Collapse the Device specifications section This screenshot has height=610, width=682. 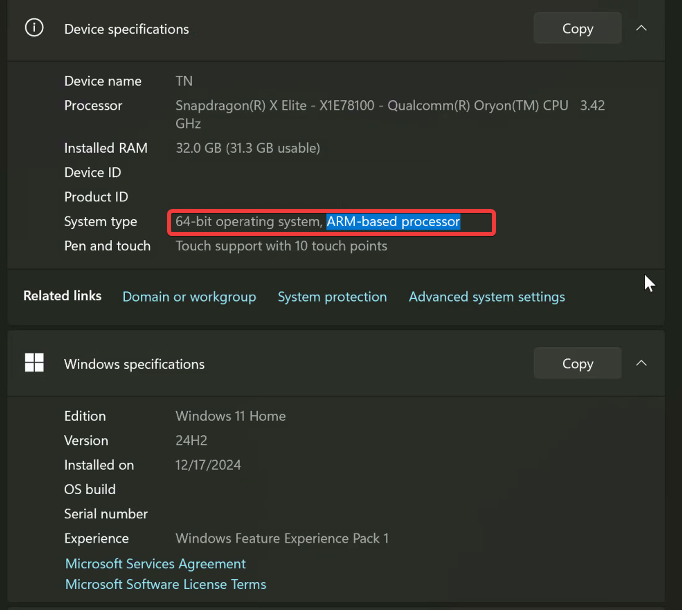(x=642, y=28)
